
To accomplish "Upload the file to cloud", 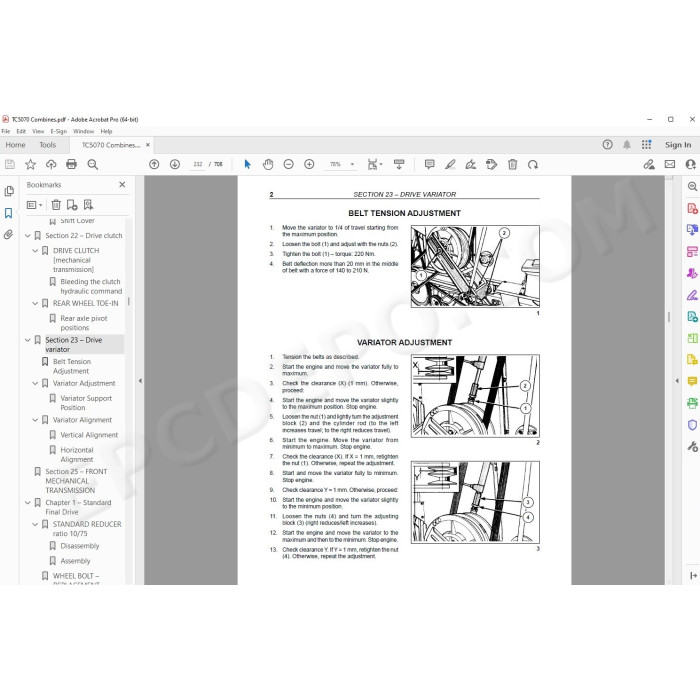I will pyautogui.click(x=51, y=164).
